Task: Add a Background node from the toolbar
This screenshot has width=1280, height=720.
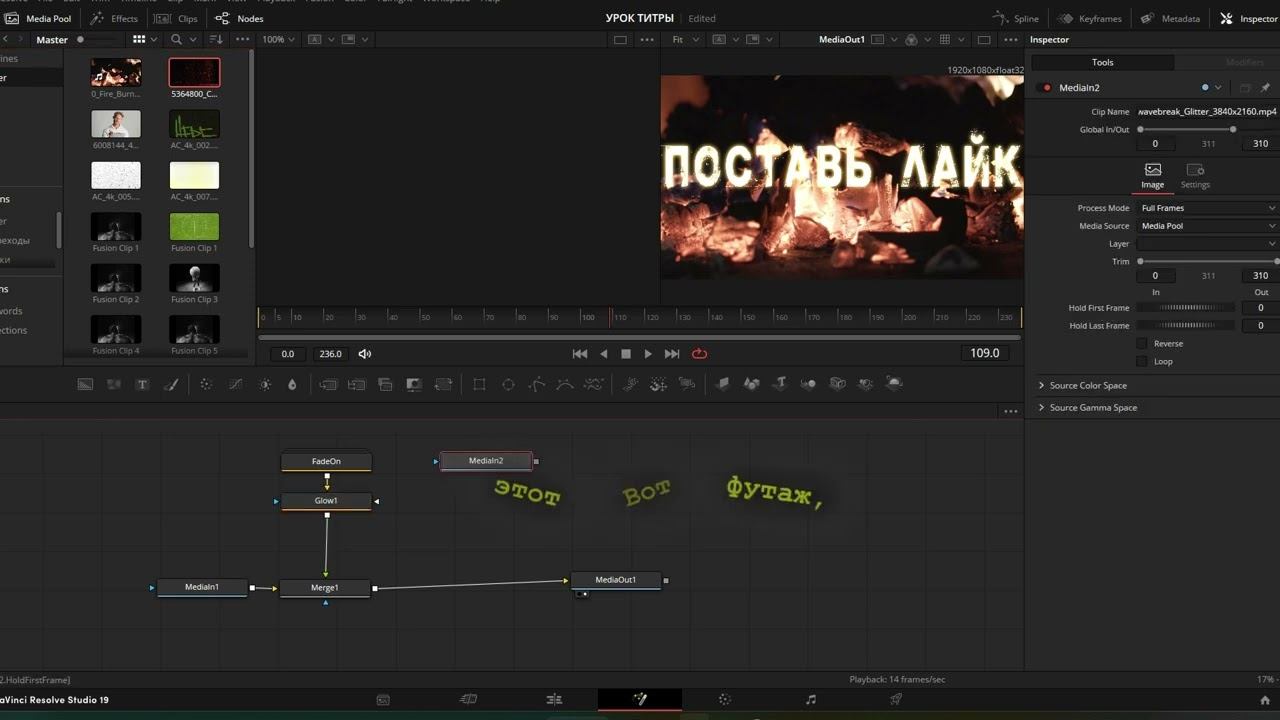Action: click(85, 384)
